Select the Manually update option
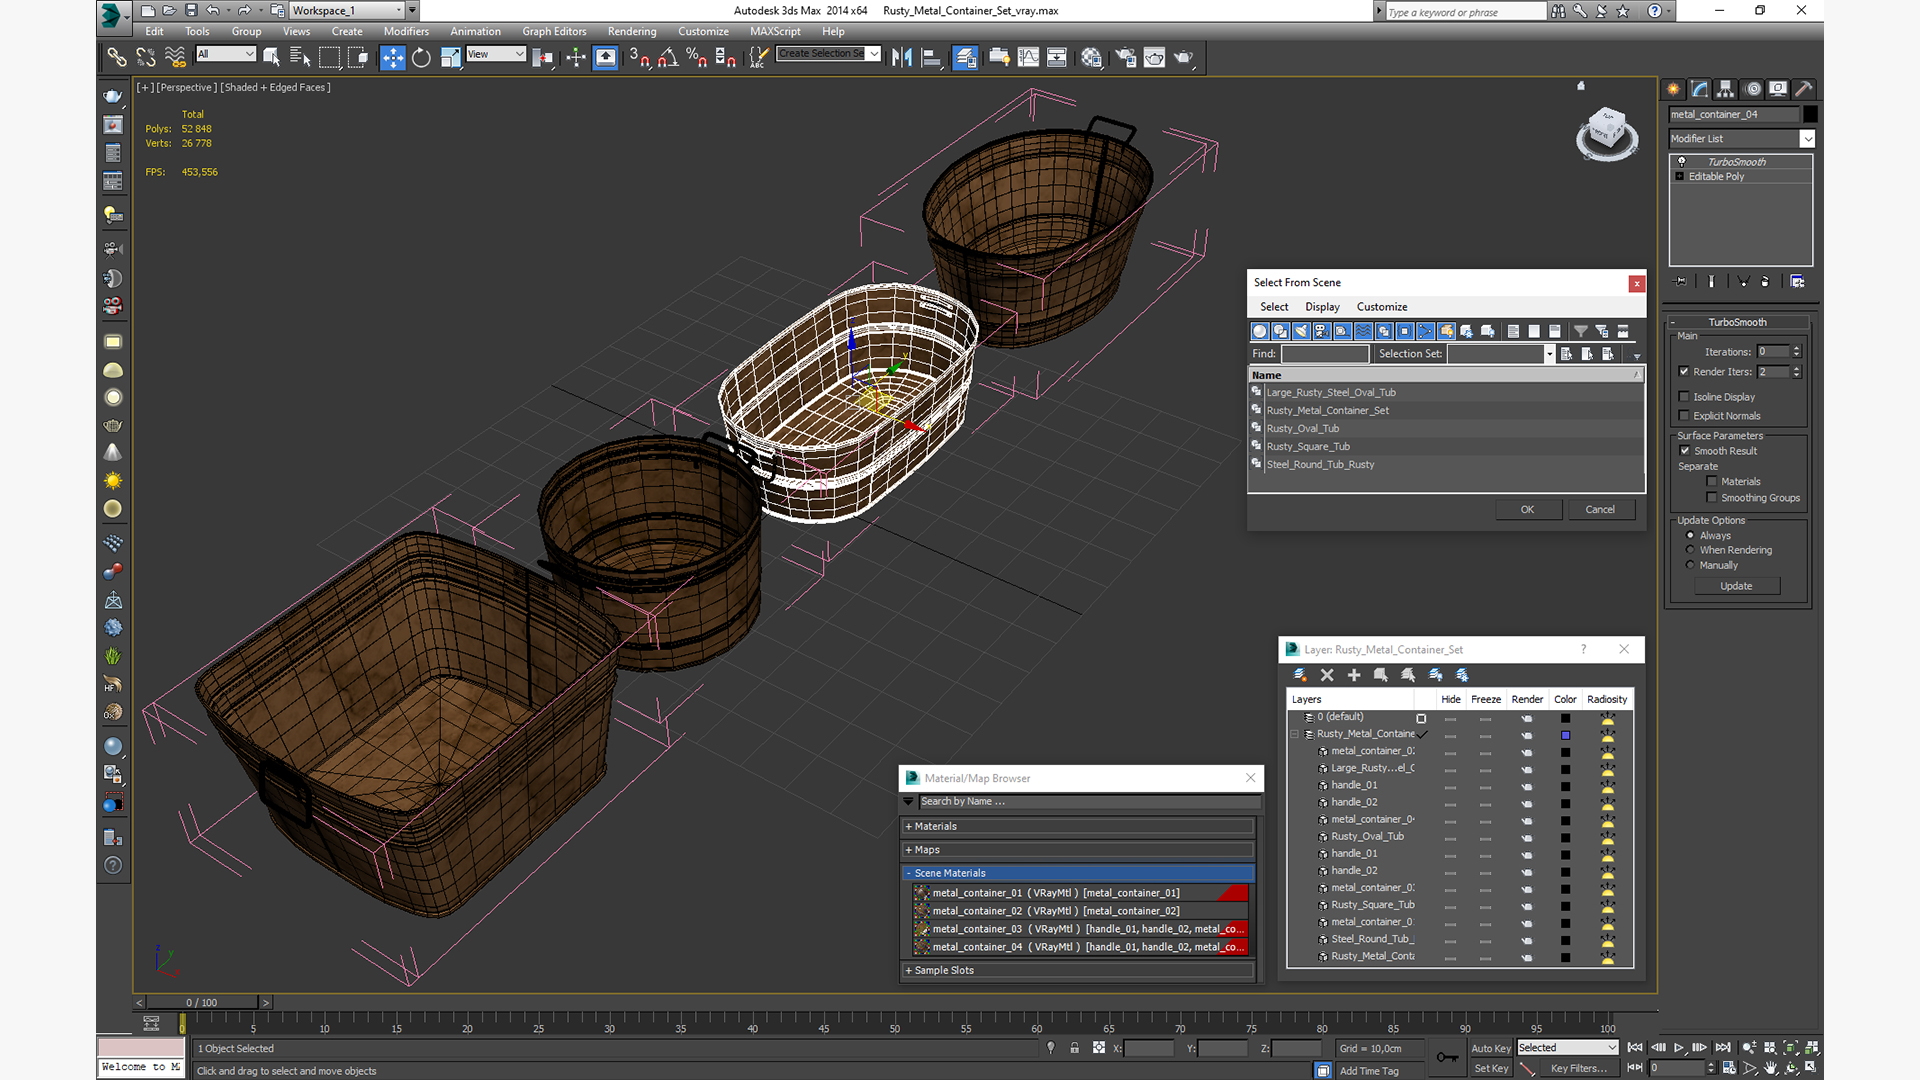Screen dimensions: 1920x1080 1691,565
